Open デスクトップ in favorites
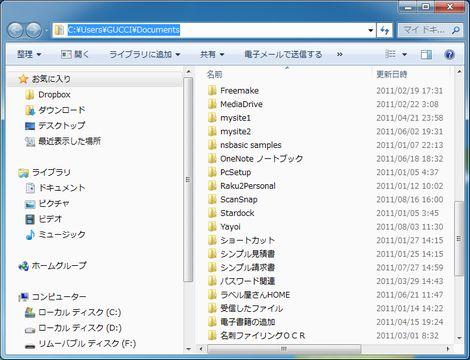This screenshot has height=360, width=470. click(x=62, y=126)
